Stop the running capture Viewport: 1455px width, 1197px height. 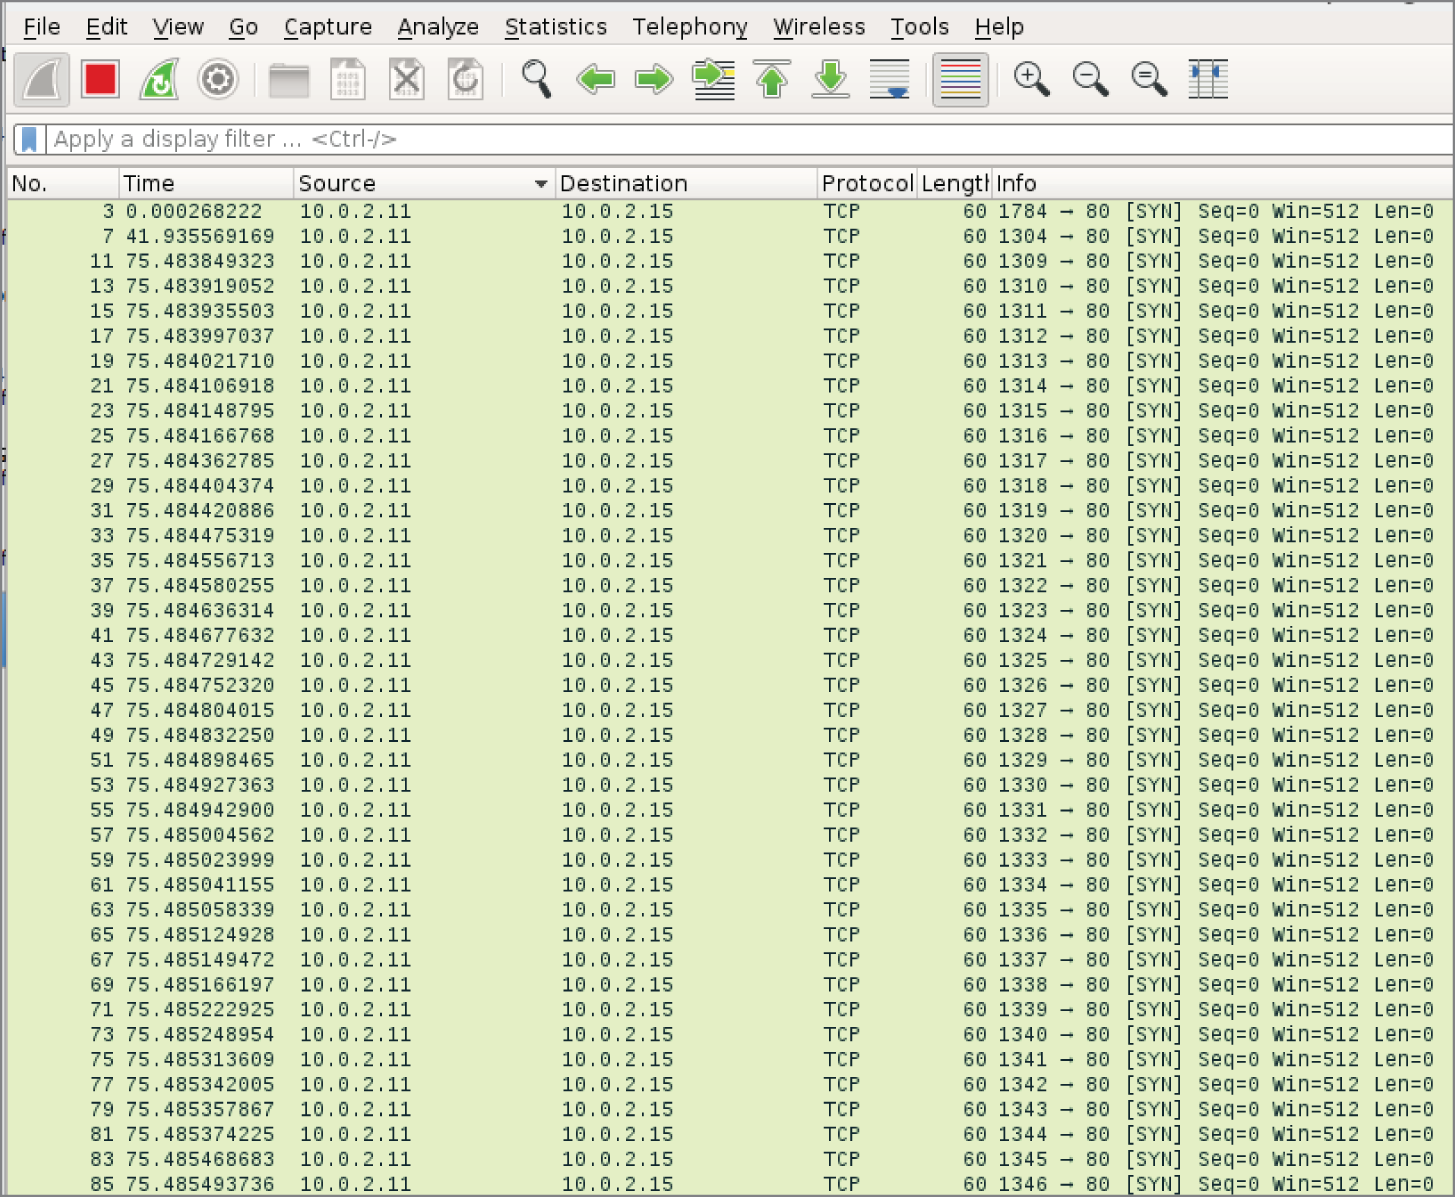tap(101, 80)
